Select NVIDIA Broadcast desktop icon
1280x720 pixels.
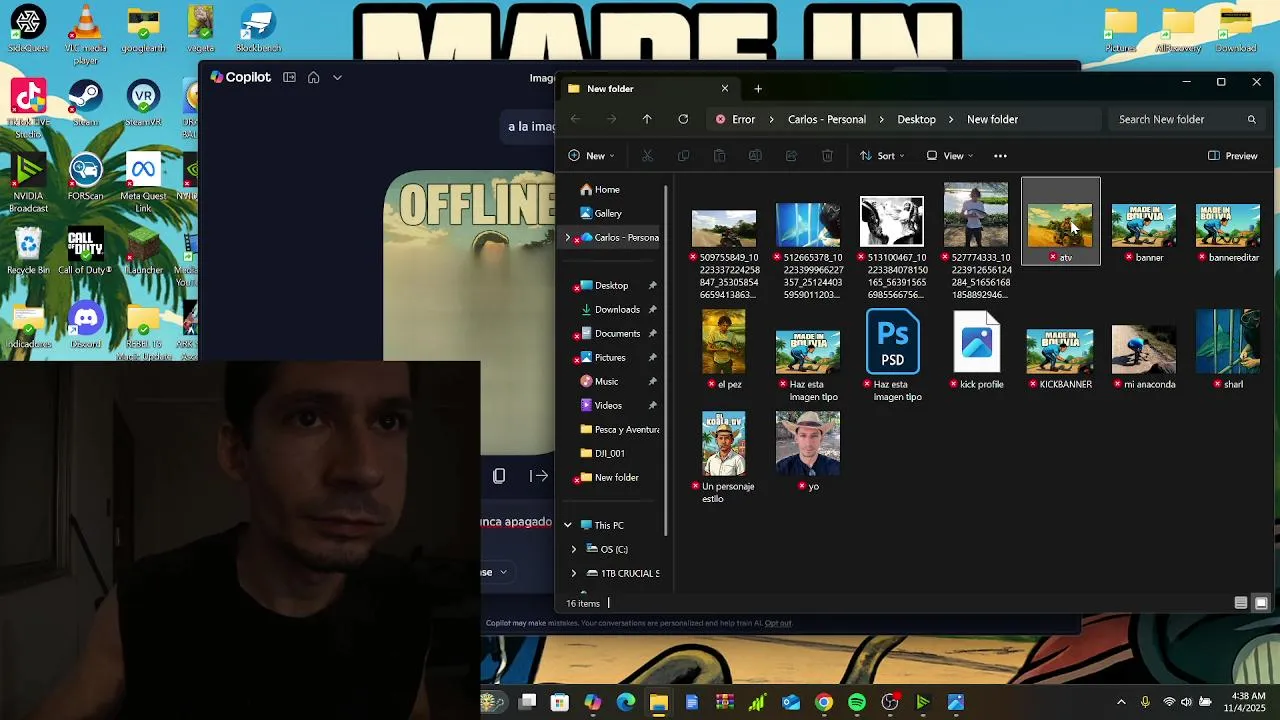coord(28,183)
